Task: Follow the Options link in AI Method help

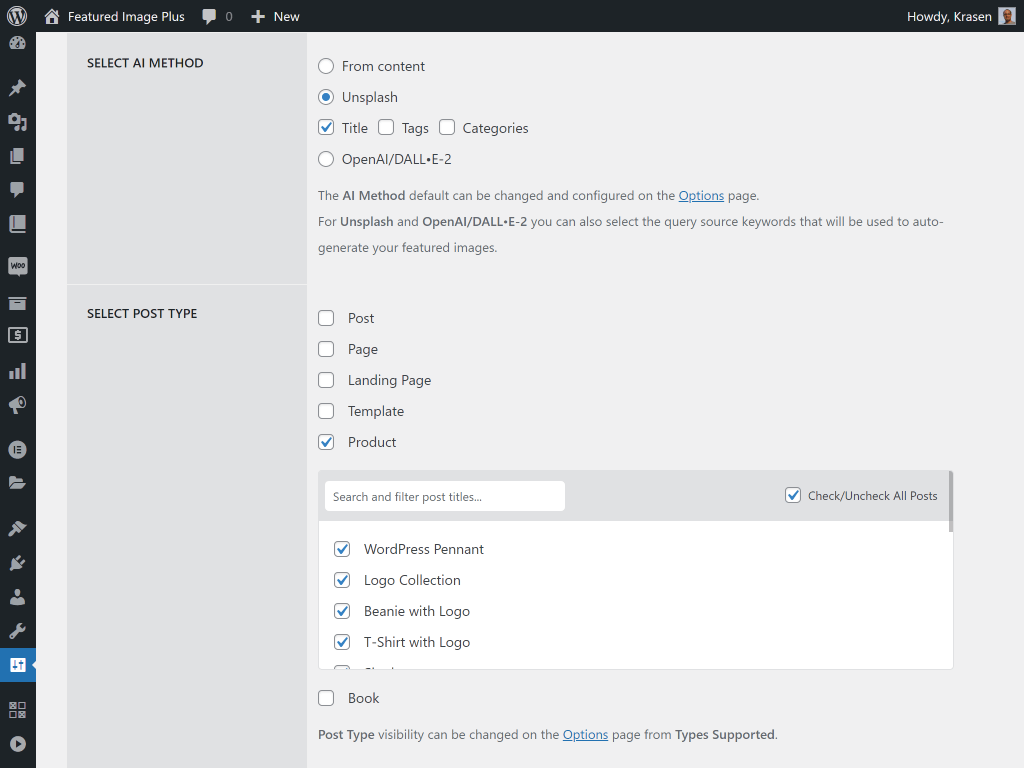Action: pos(701,195)
